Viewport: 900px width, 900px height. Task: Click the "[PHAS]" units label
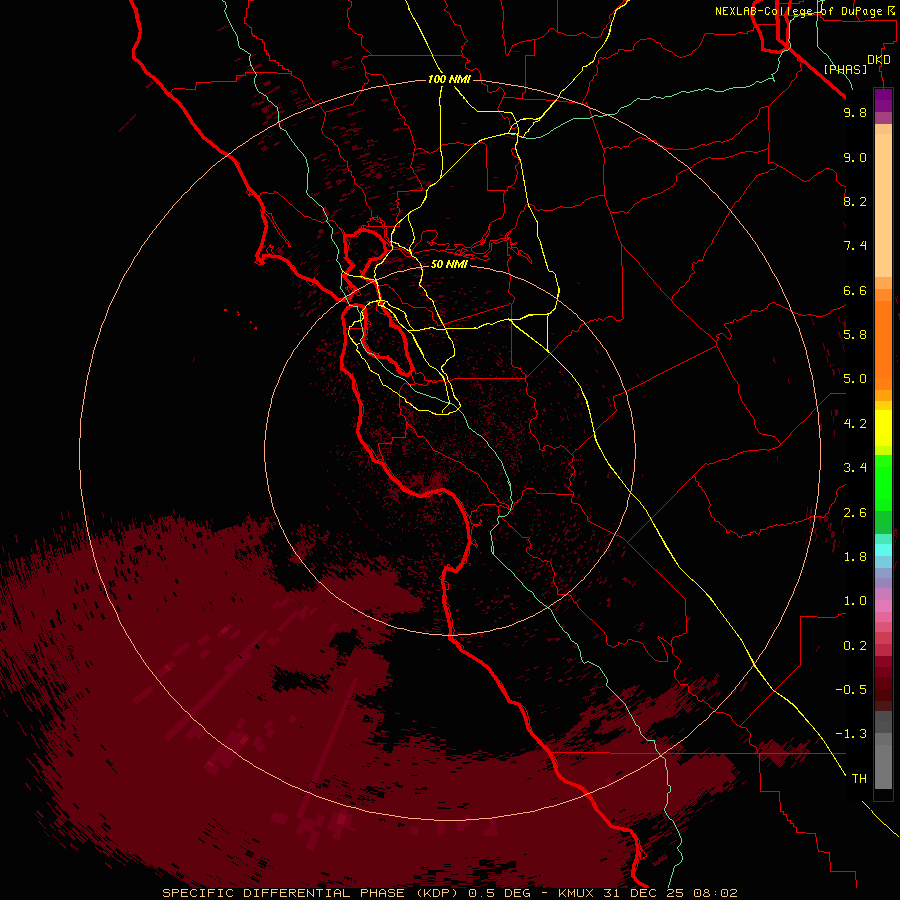(x=845, y=69)
